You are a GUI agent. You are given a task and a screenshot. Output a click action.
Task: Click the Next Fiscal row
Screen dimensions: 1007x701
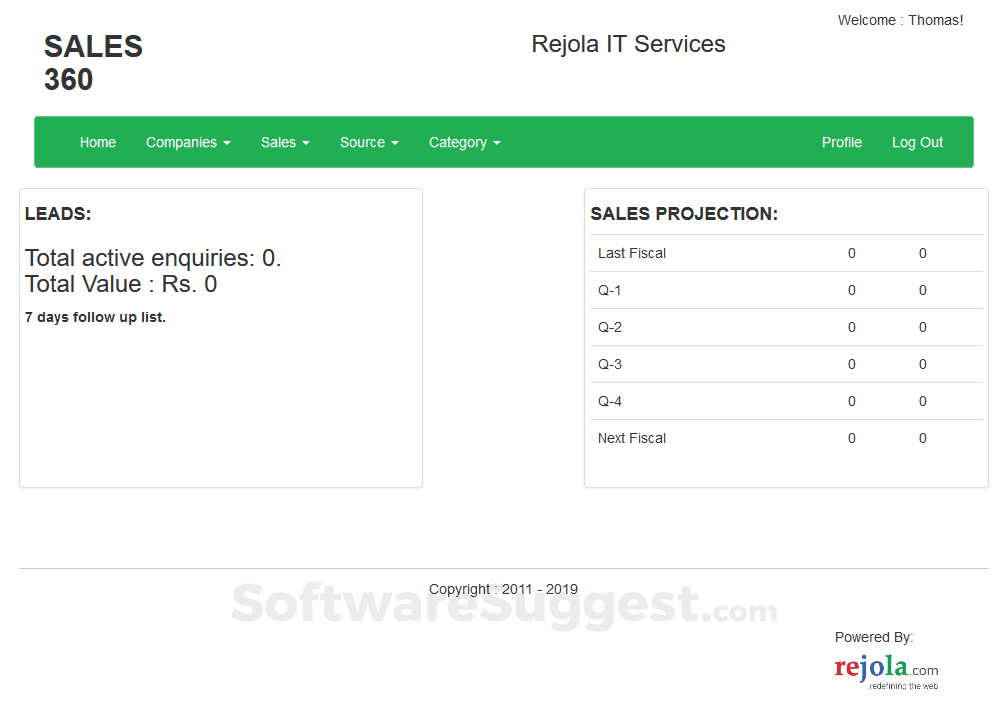[632, 438]
